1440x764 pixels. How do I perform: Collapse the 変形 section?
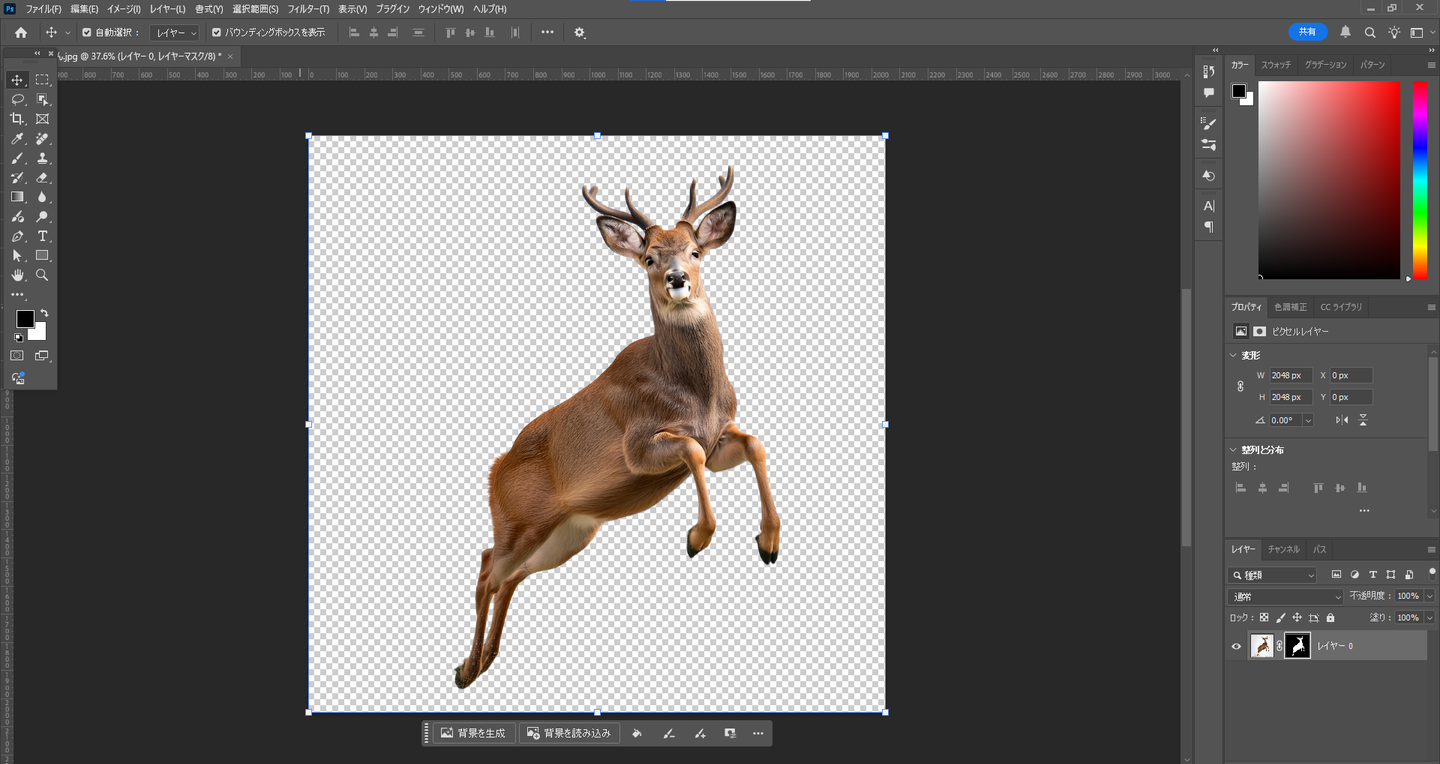pos(1233,355)
